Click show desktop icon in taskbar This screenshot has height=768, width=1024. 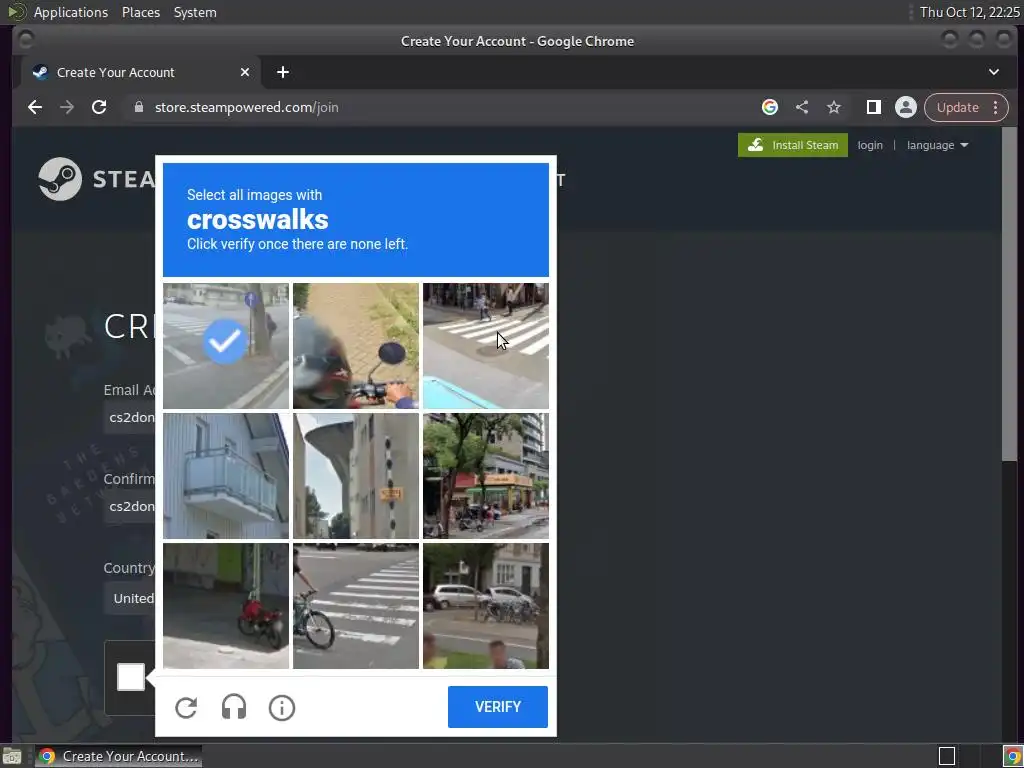[12, 757]
